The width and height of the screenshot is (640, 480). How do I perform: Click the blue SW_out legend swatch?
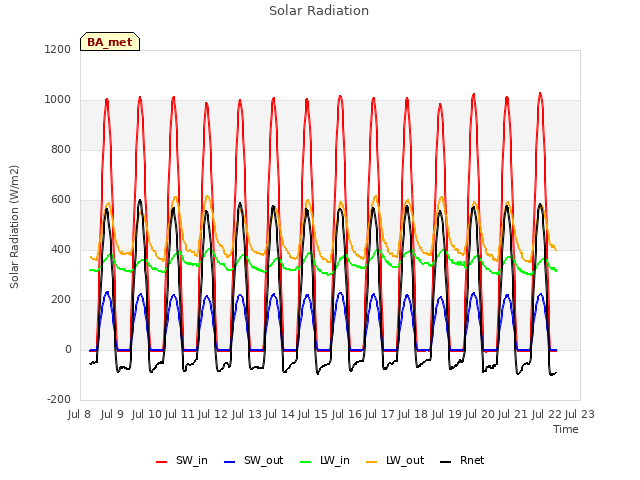coord(230,462)
